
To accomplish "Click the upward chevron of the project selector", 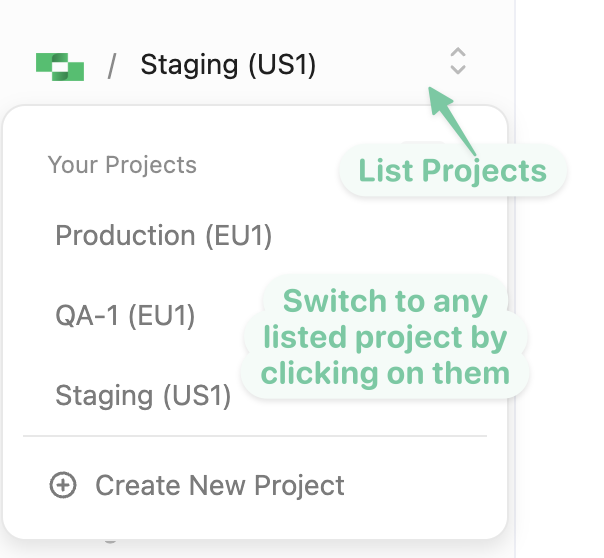I will point(458,52).
